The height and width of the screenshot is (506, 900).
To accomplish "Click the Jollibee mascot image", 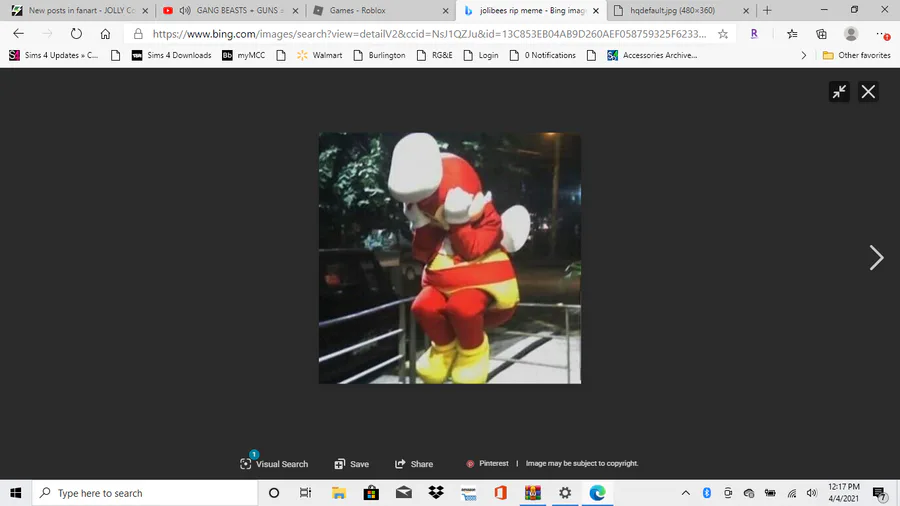I will coord(449,258).
